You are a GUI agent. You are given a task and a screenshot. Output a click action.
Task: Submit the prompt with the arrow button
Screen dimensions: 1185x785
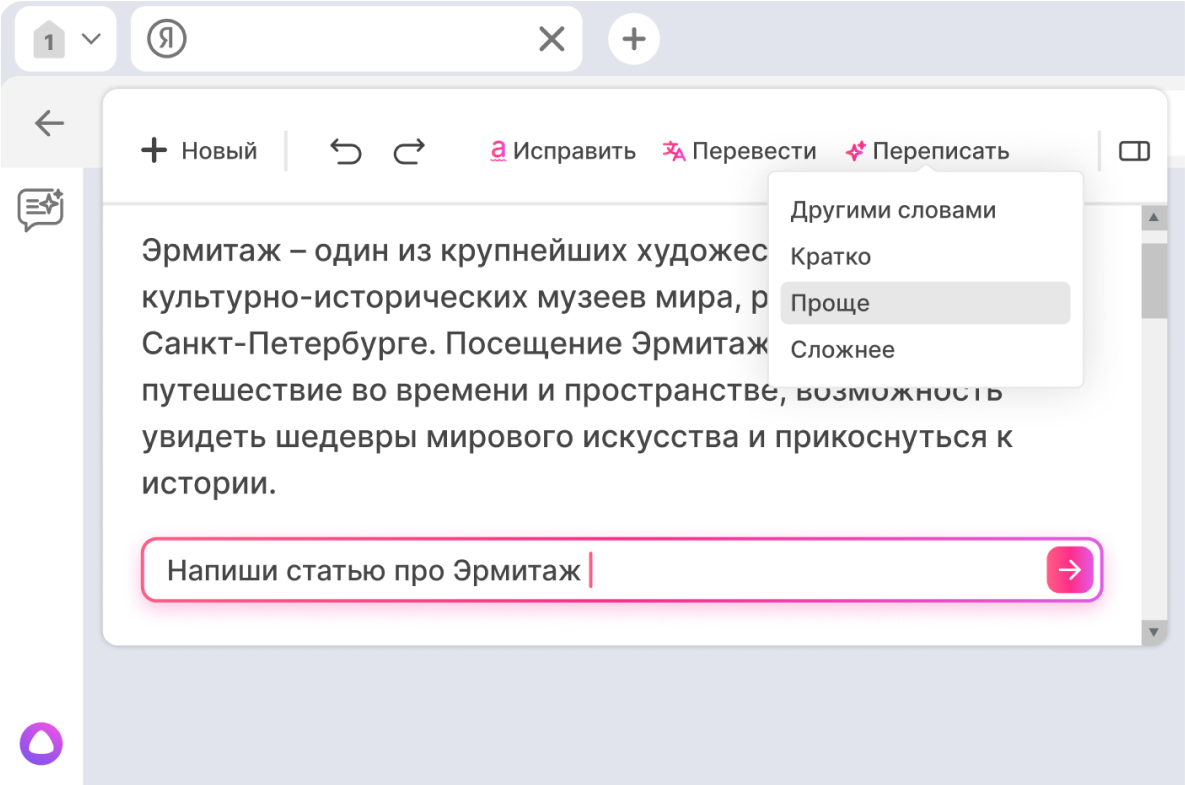point(1069,570)
